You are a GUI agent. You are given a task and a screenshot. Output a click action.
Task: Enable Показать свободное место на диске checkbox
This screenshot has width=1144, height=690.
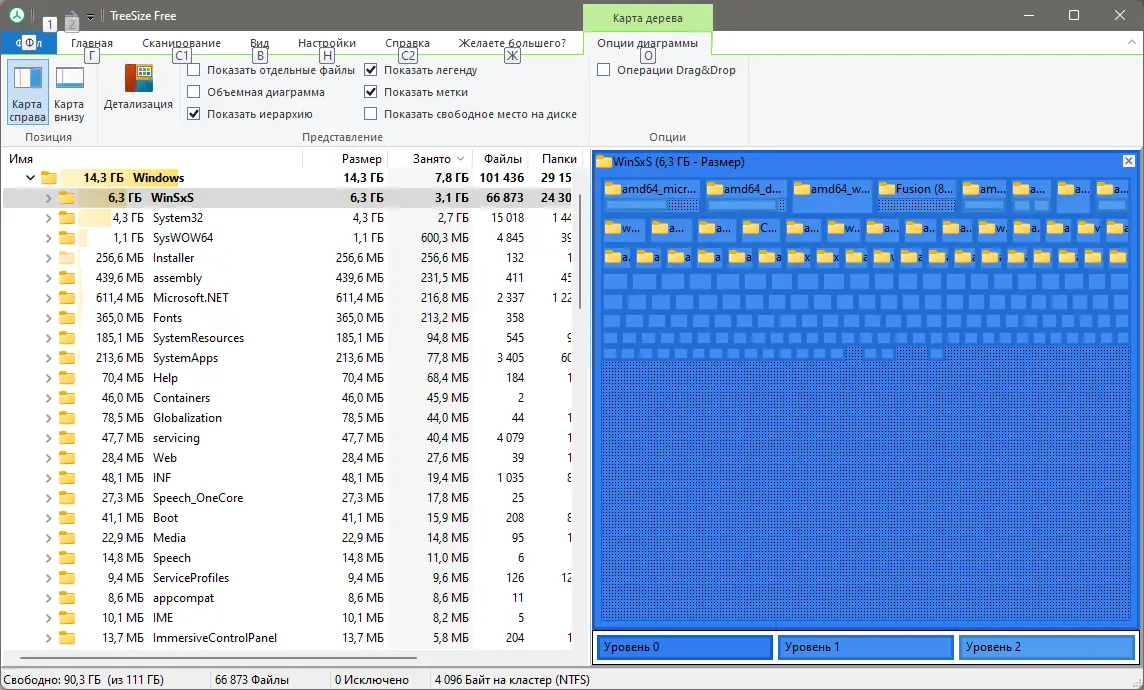tap(371, 114)
